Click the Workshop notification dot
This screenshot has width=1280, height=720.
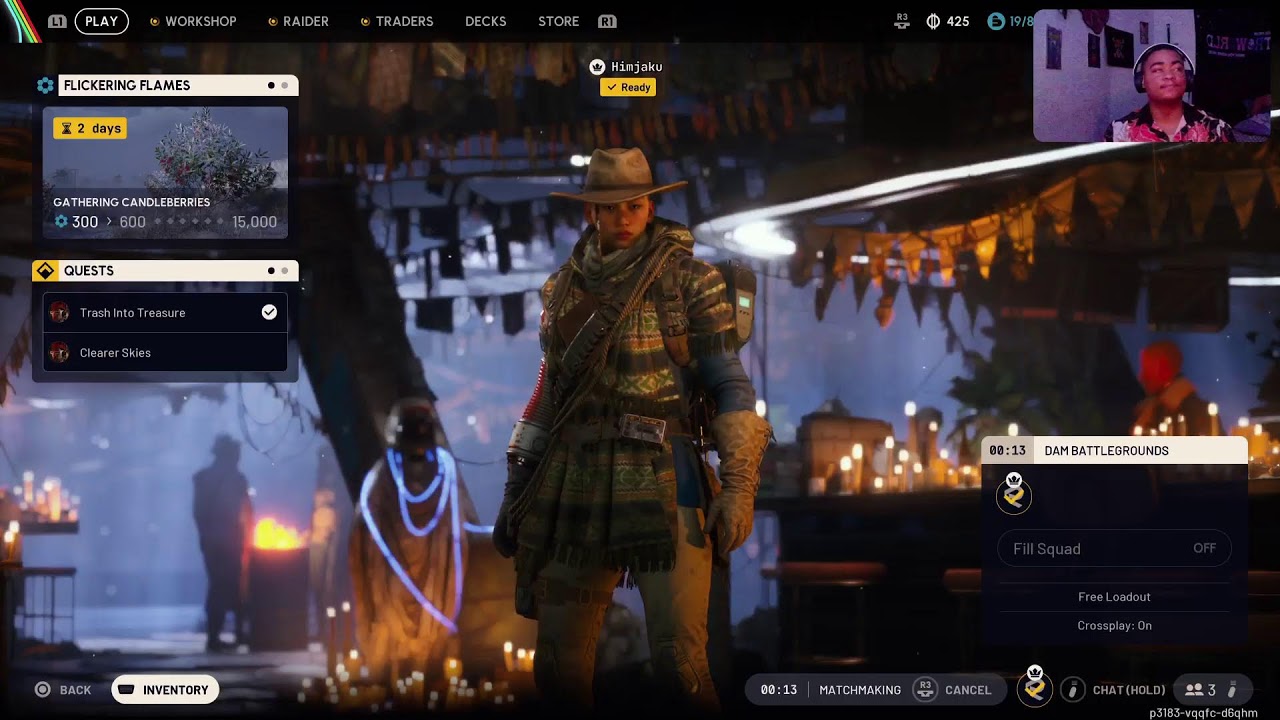point(154,22)
